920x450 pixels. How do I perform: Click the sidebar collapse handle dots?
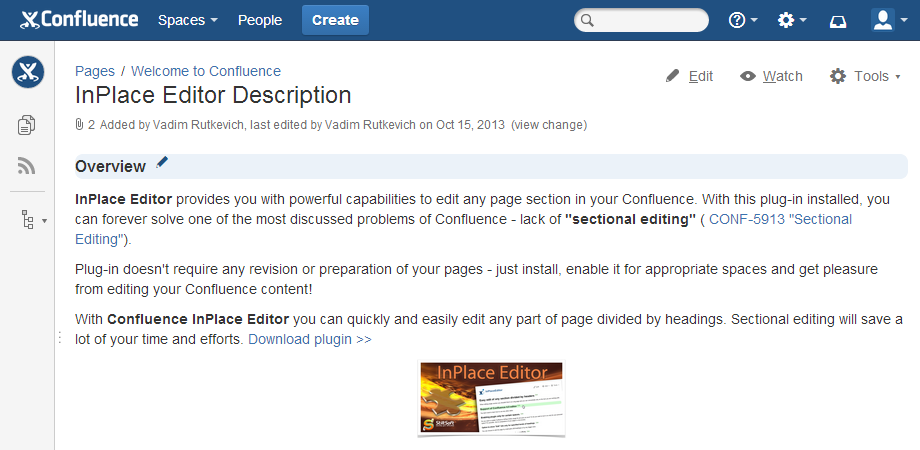point(59,338)
